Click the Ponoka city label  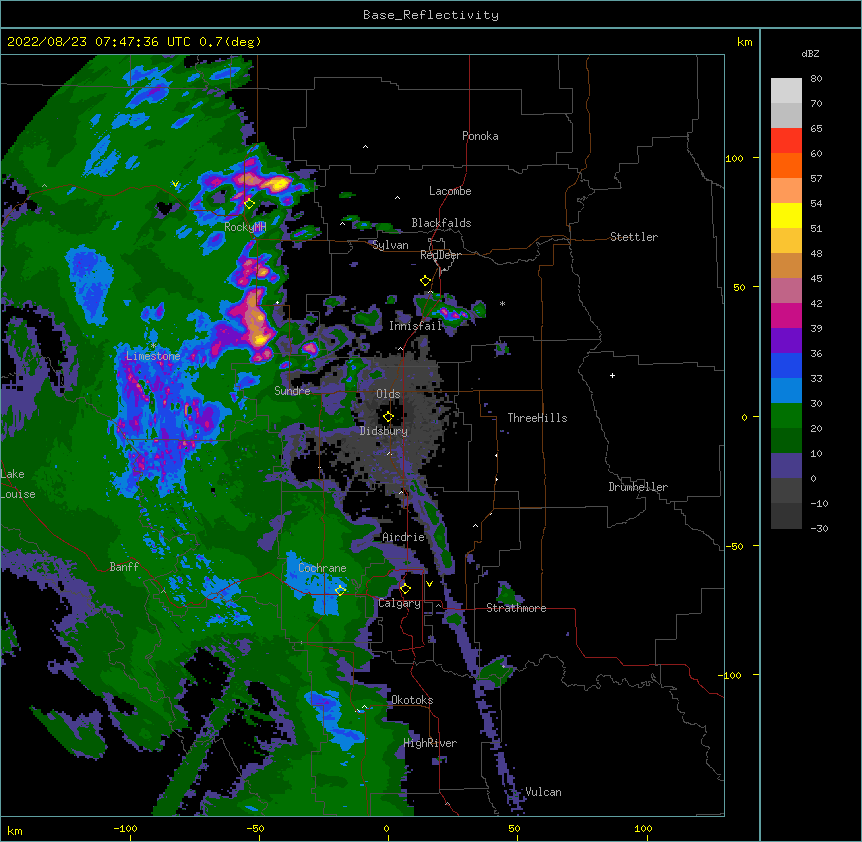coord(480,136)
